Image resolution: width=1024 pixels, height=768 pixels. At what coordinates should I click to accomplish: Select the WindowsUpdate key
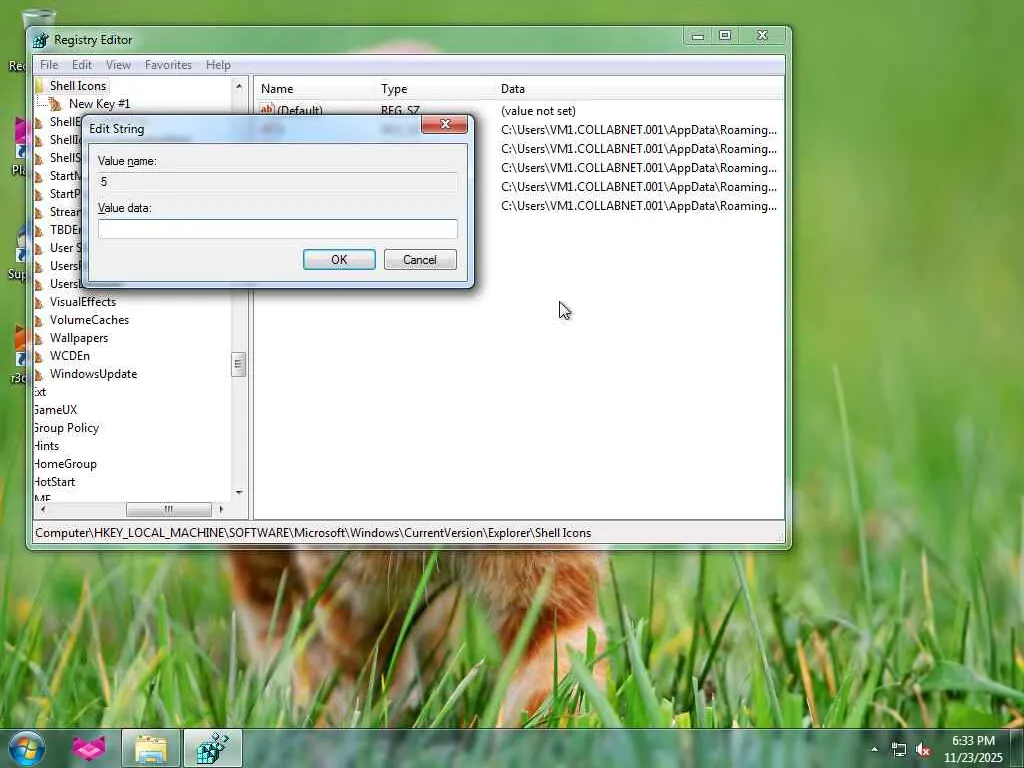tap(93, 374)
